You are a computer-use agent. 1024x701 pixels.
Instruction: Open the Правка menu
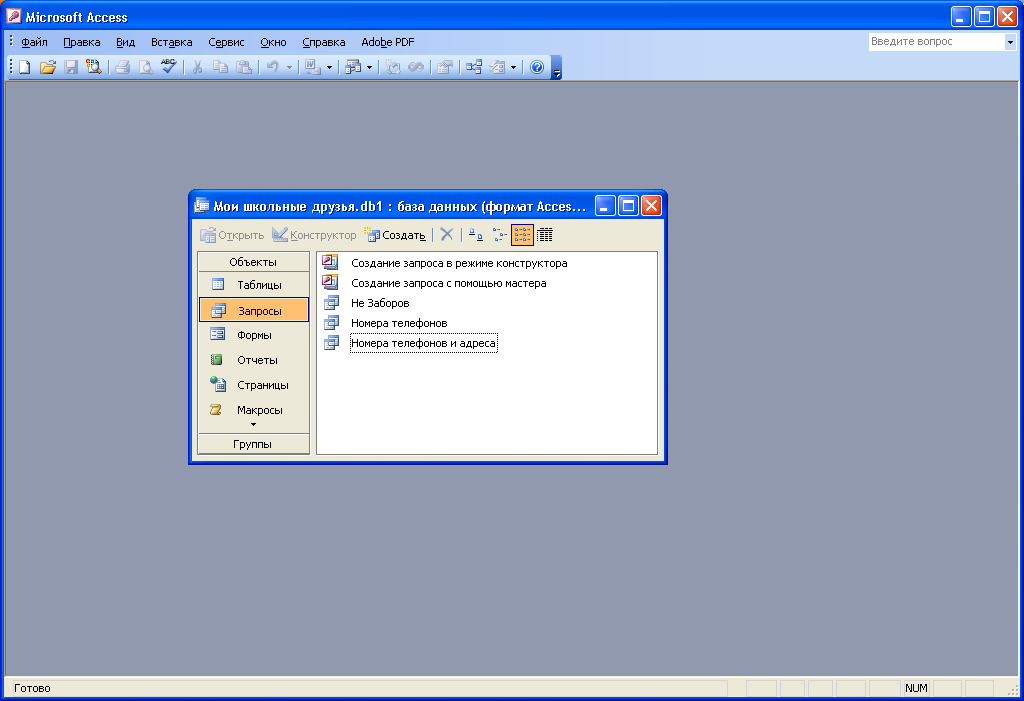82,42
